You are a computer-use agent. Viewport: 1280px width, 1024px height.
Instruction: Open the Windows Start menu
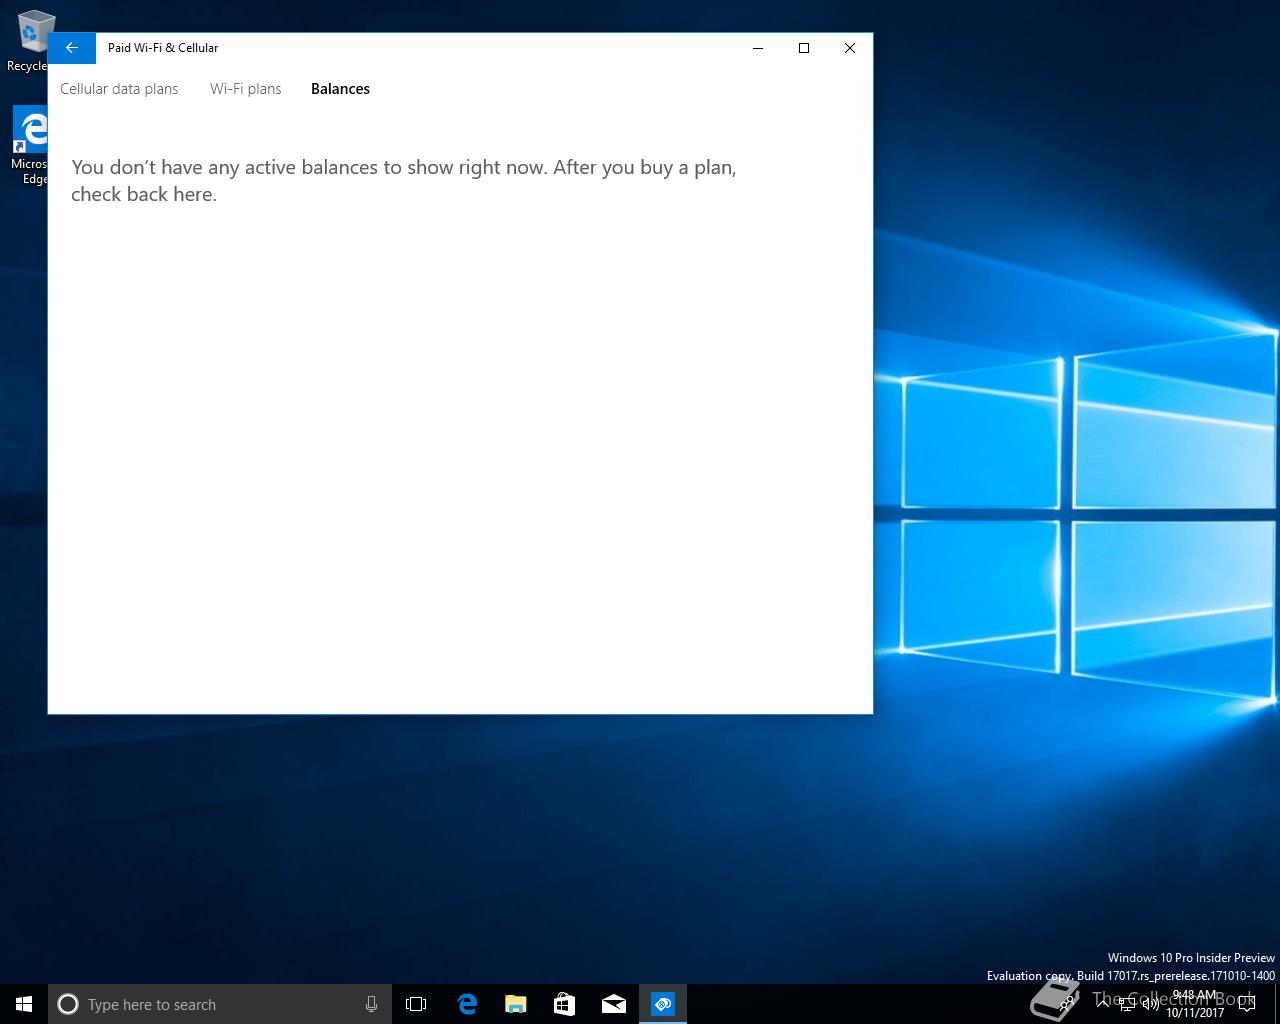24,1004
